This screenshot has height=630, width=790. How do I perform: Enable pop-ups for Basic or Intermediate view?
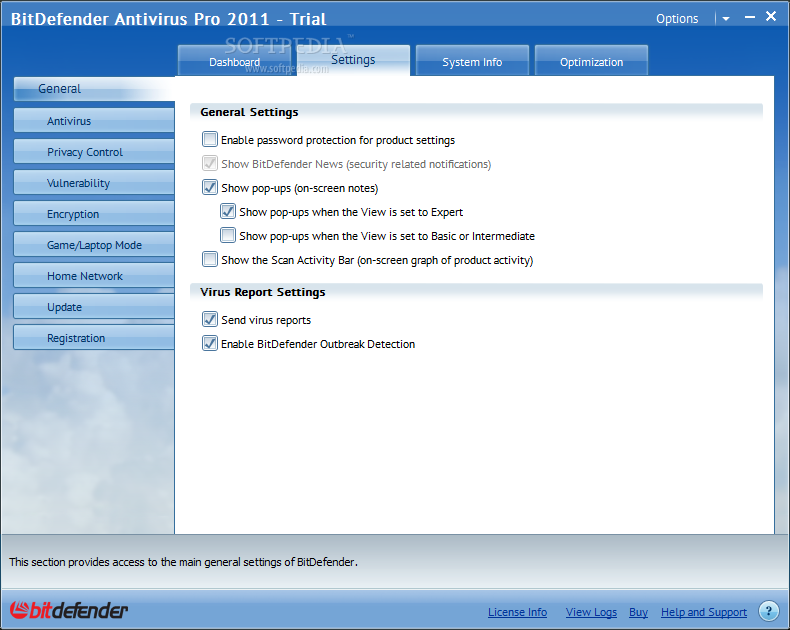[x=228, y=235]
